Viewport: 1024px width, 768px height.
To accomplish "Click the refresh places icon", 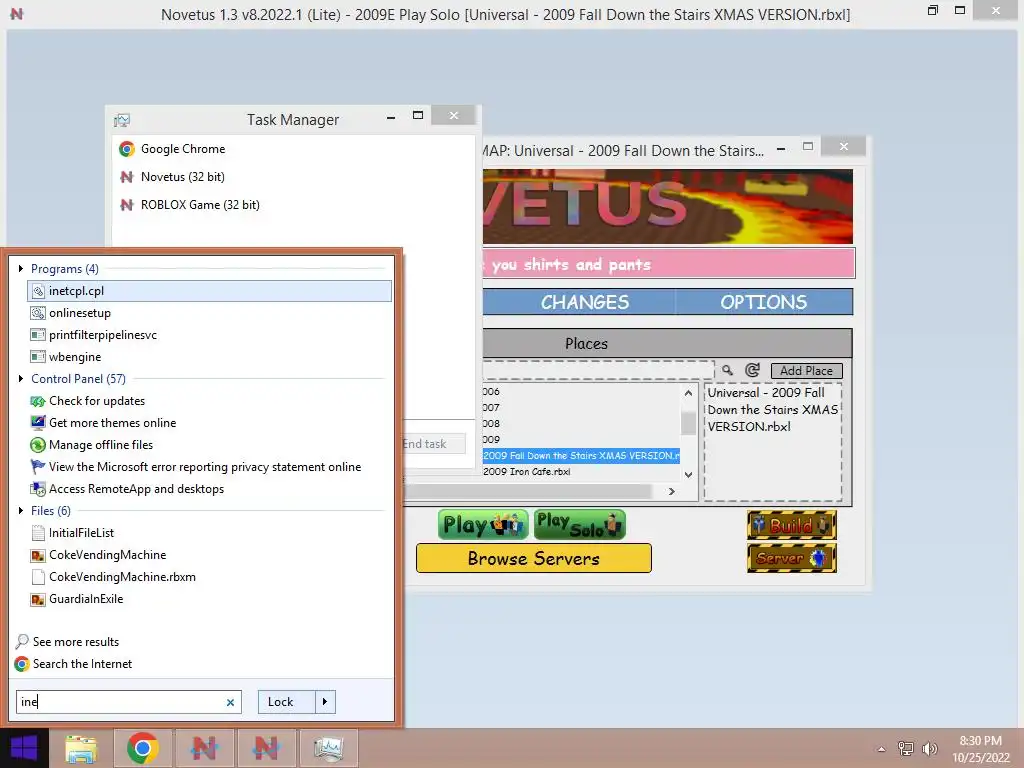I will [x=752, y=370].
